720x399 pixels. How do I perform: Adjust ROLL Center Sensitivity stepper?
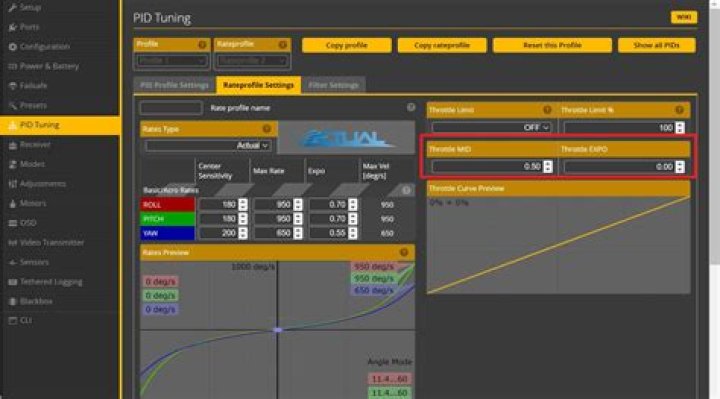coord(243,204)
